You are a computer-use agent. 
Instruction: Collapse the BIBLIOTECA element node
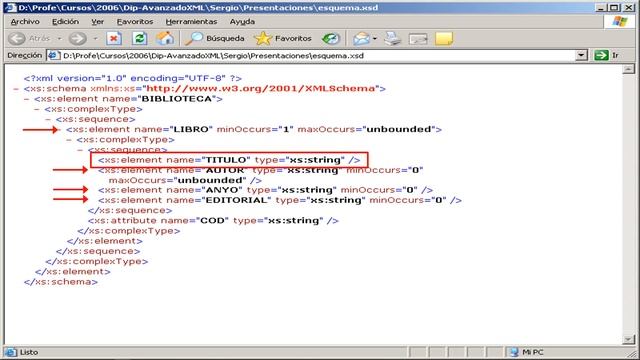27,99
